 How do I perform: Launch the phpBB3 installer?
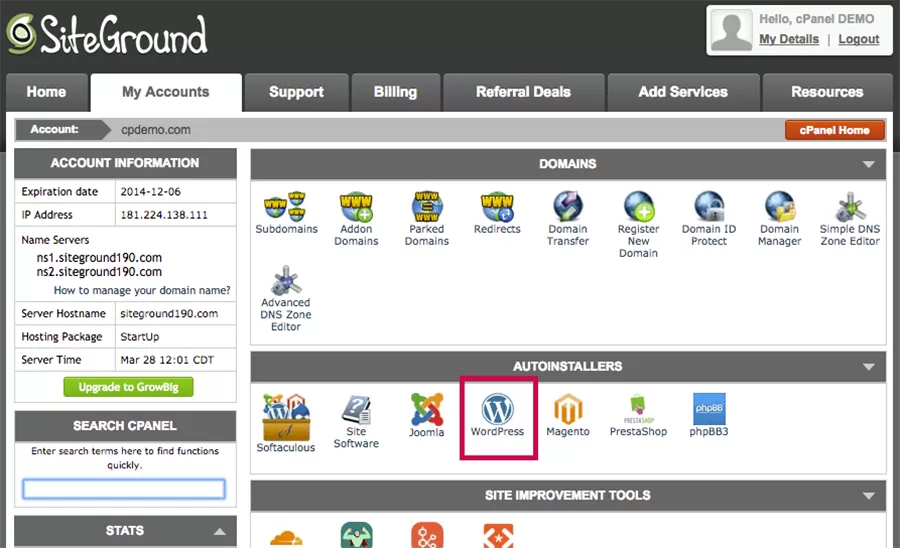coord(709,415)
